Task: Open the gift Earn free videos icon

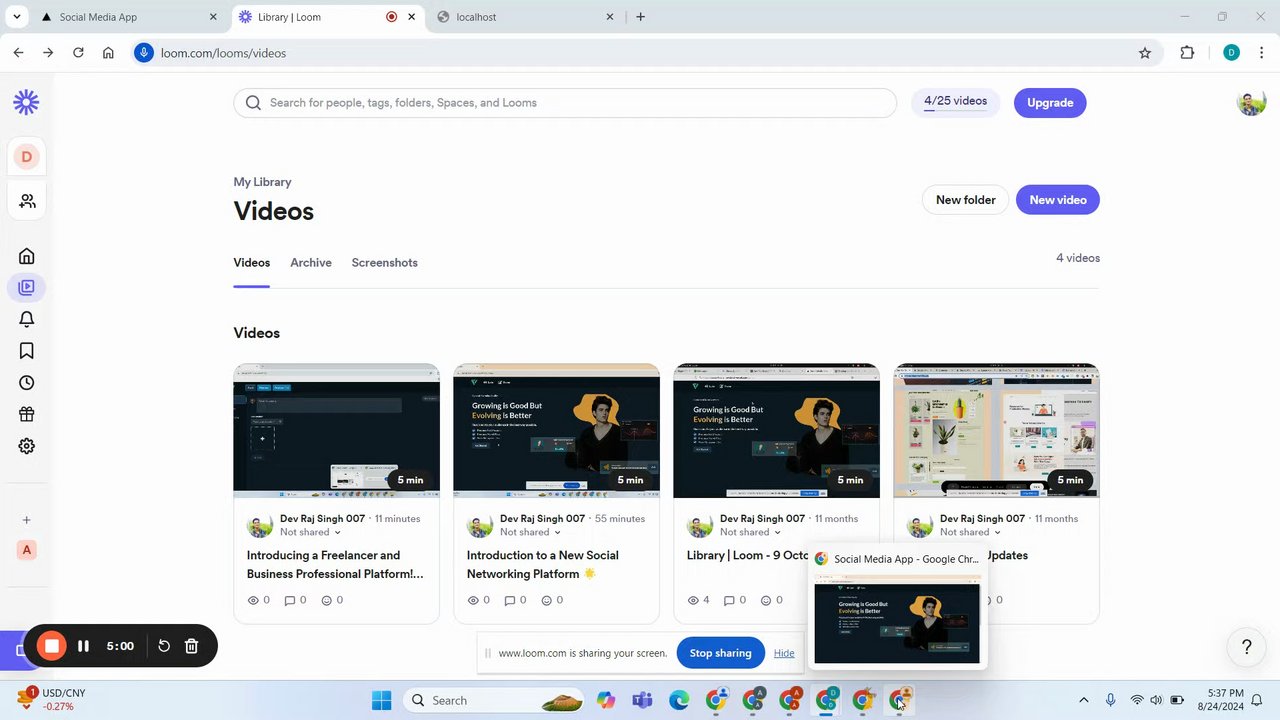Action: click(27, 414)
